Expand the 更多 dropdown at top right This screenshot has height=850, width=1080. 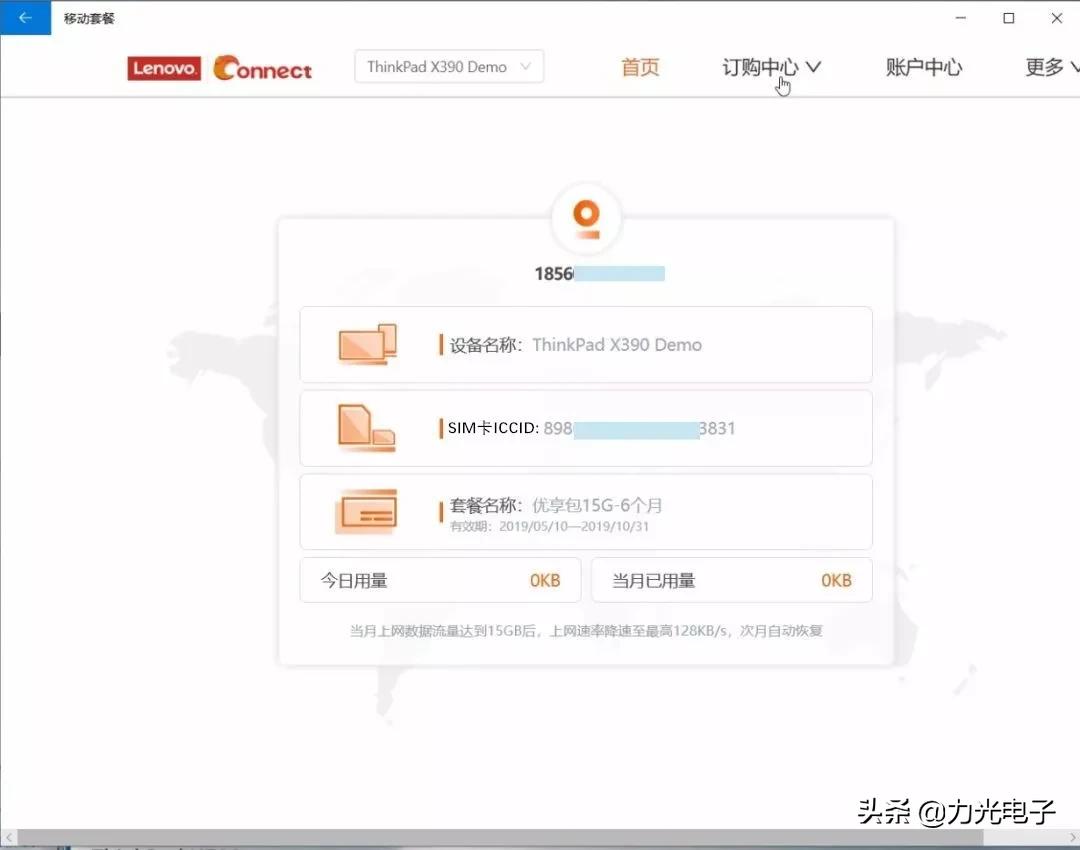pyautogui.click(x=1048, y=66)
